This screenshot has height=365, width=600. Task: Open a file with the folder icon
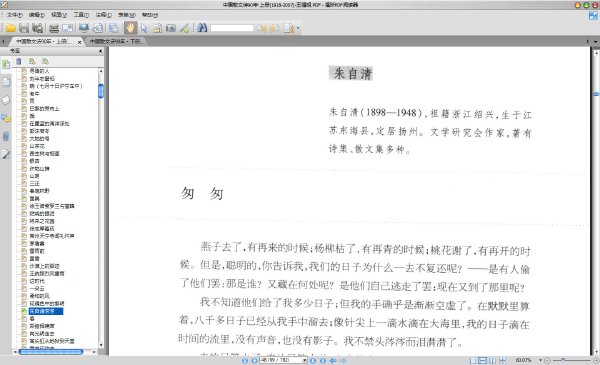tap(11, 28)
